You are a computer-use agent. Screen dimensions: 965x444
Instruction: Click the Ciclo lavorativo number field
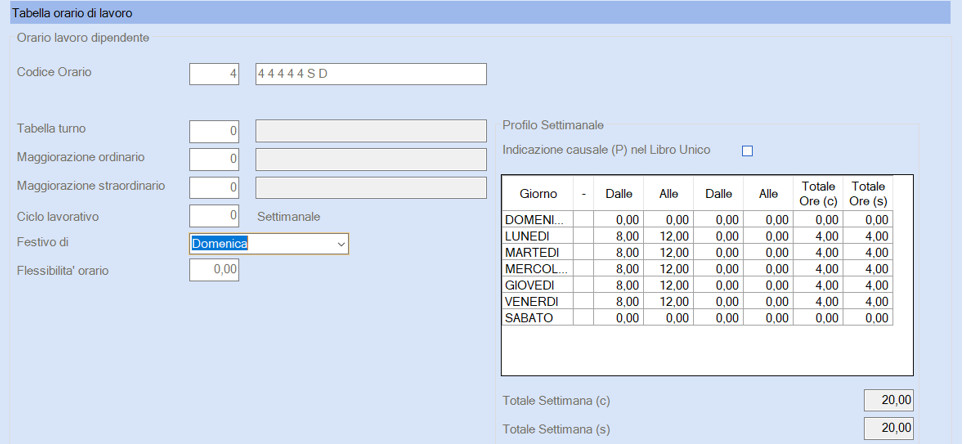(214, 216)
